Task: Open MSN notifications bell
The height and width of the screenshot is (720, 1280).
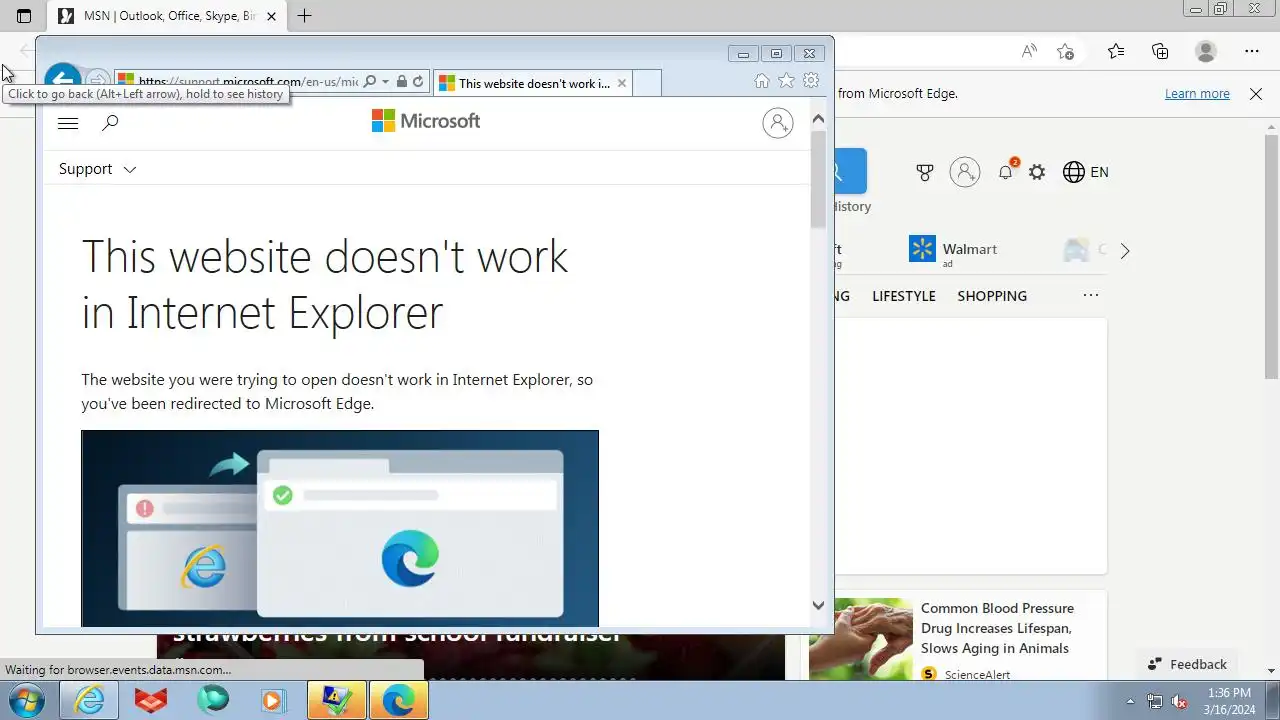Action: click(1006, 172)
